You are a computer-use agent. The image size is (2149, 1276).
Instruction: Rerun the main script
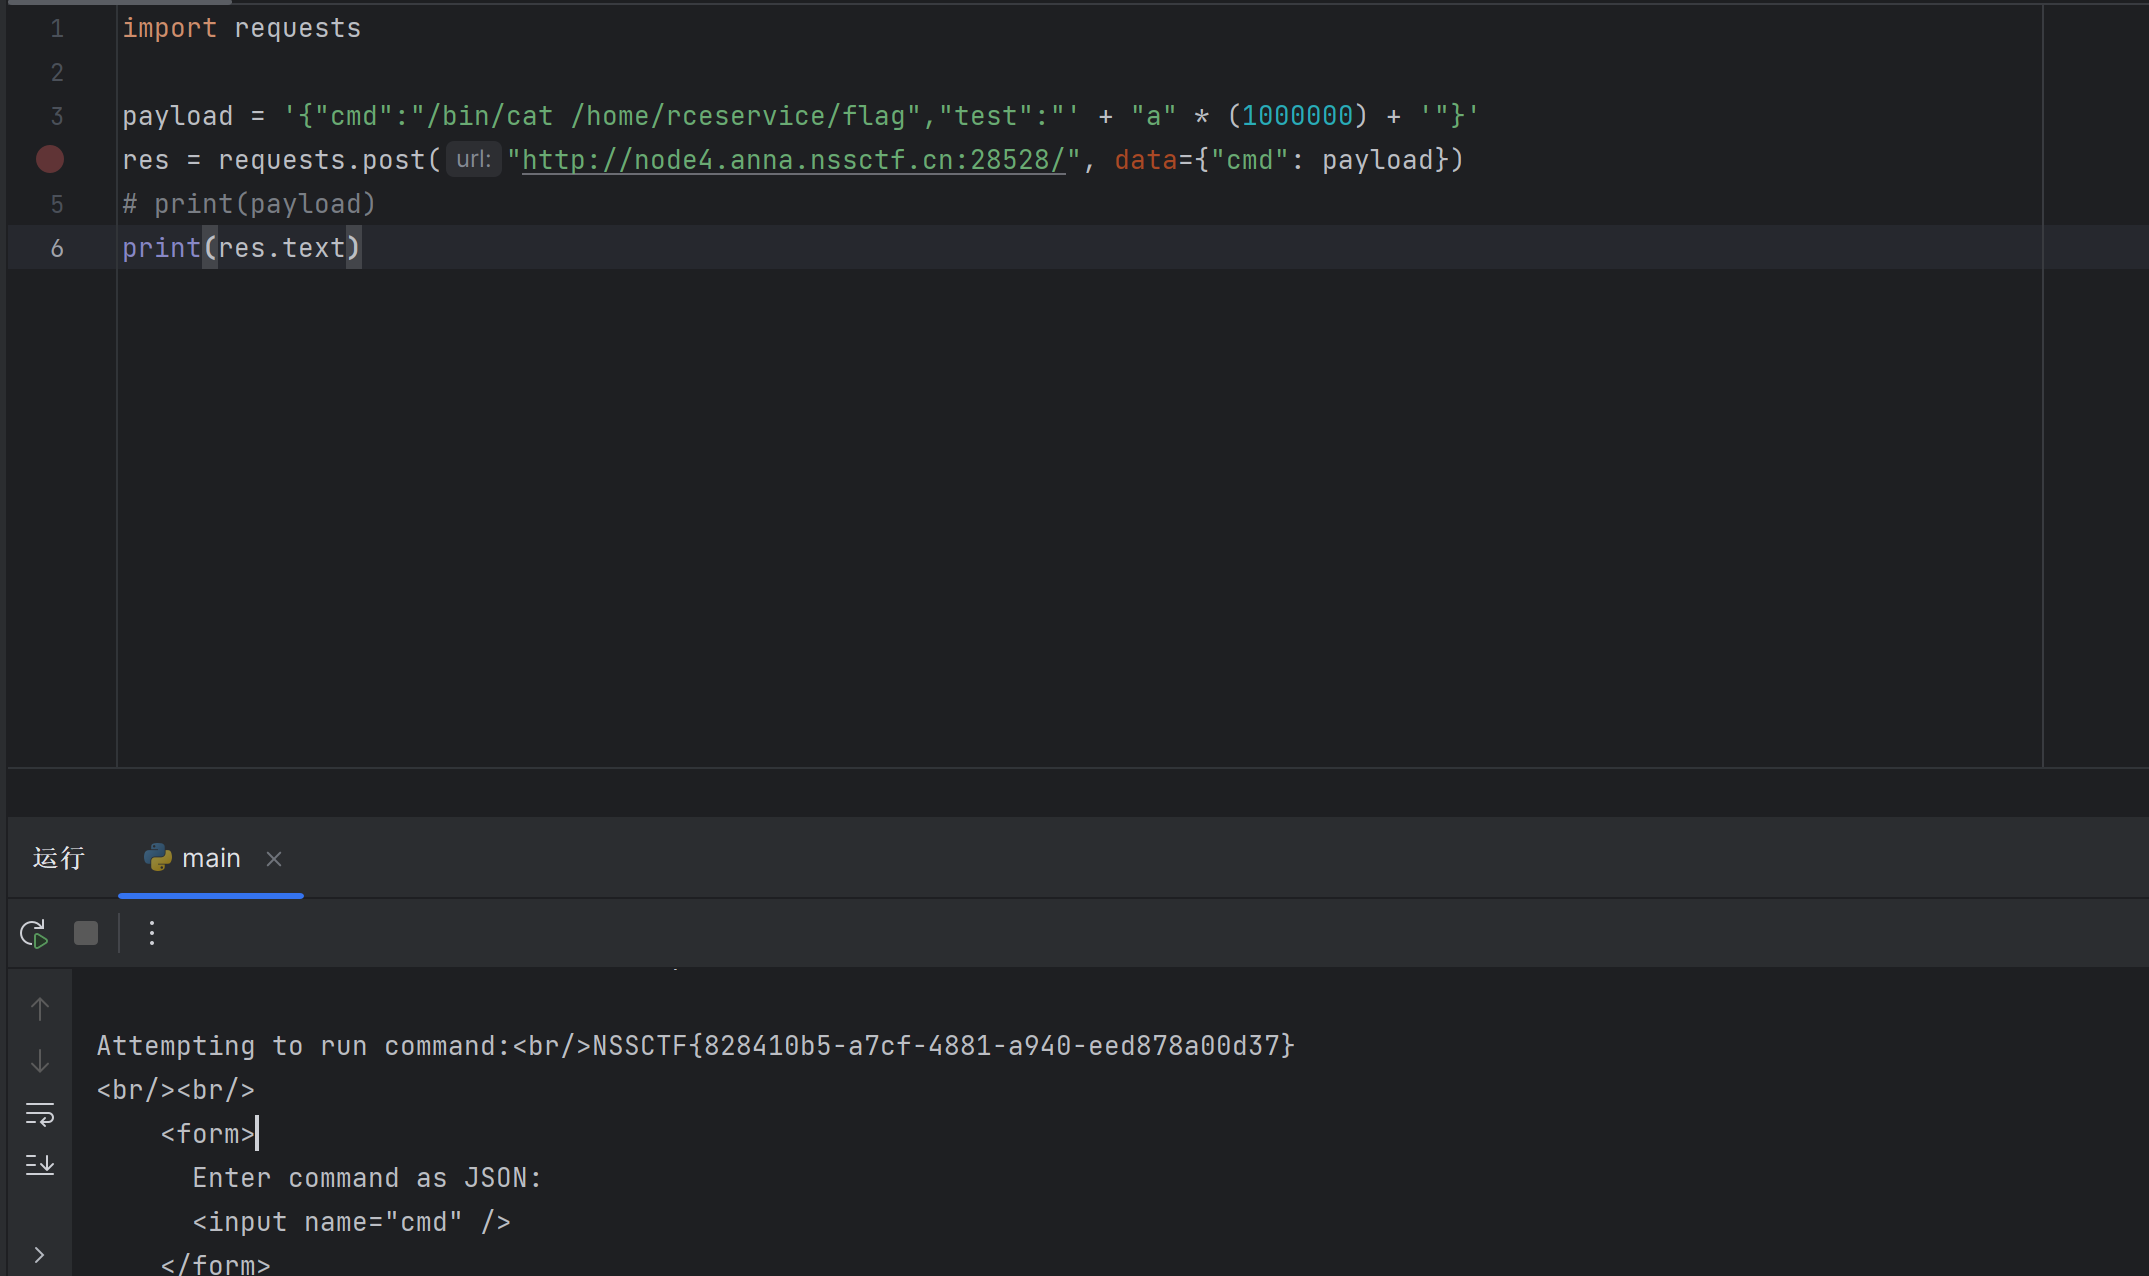[x=34, y=934]
